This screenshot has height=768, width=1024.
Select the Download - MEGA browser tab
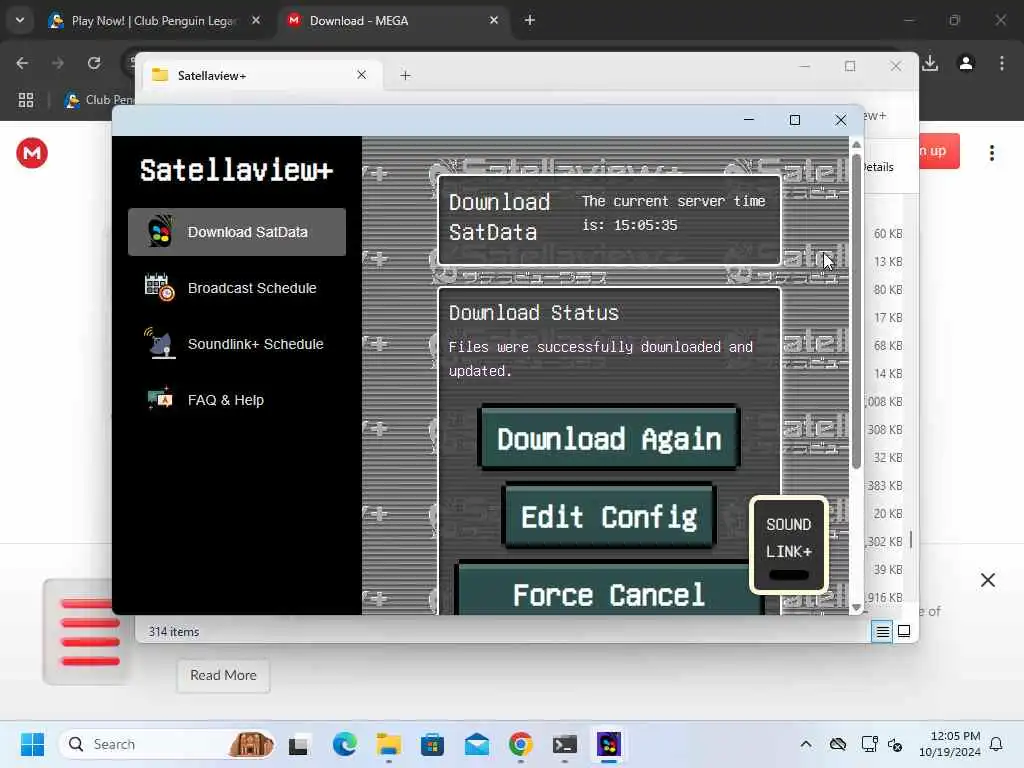coord(392,21)
